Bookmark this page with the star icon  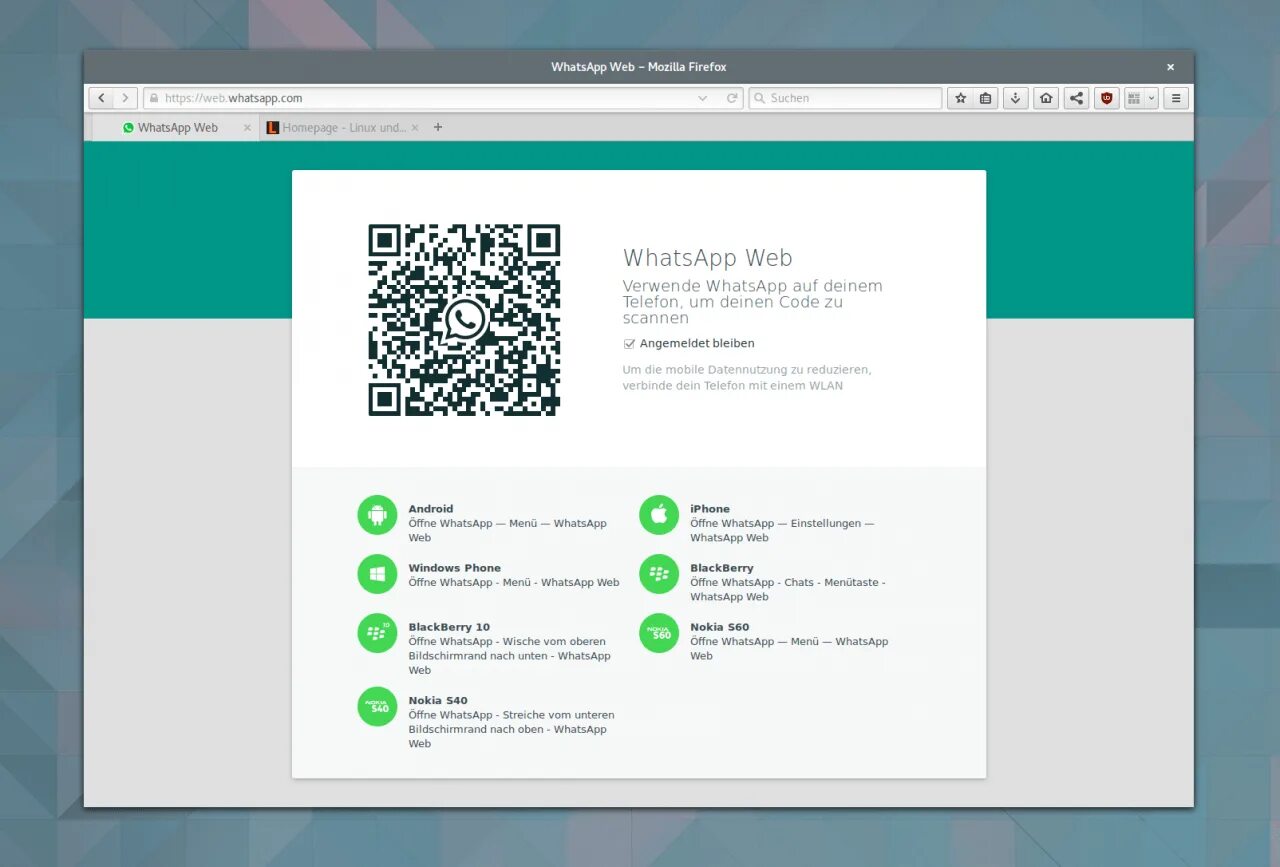point(961,98)
